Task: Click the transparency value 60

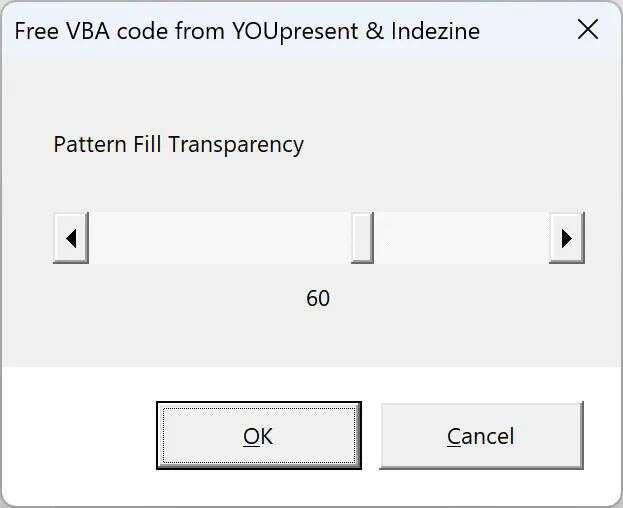Action: pos(318,298)
